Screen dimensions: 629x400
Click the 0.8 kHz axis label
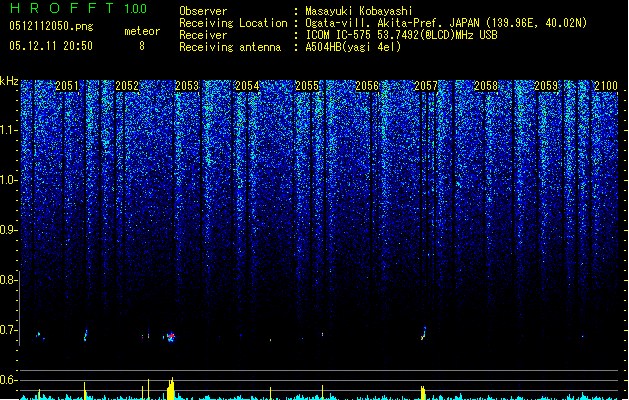pos(8,280)
